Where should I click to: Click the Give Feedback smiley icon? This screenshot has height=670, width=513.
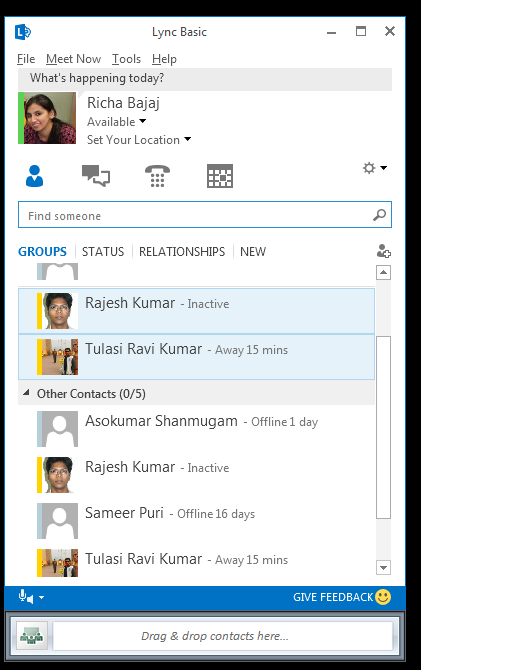[x=383, y=597]
